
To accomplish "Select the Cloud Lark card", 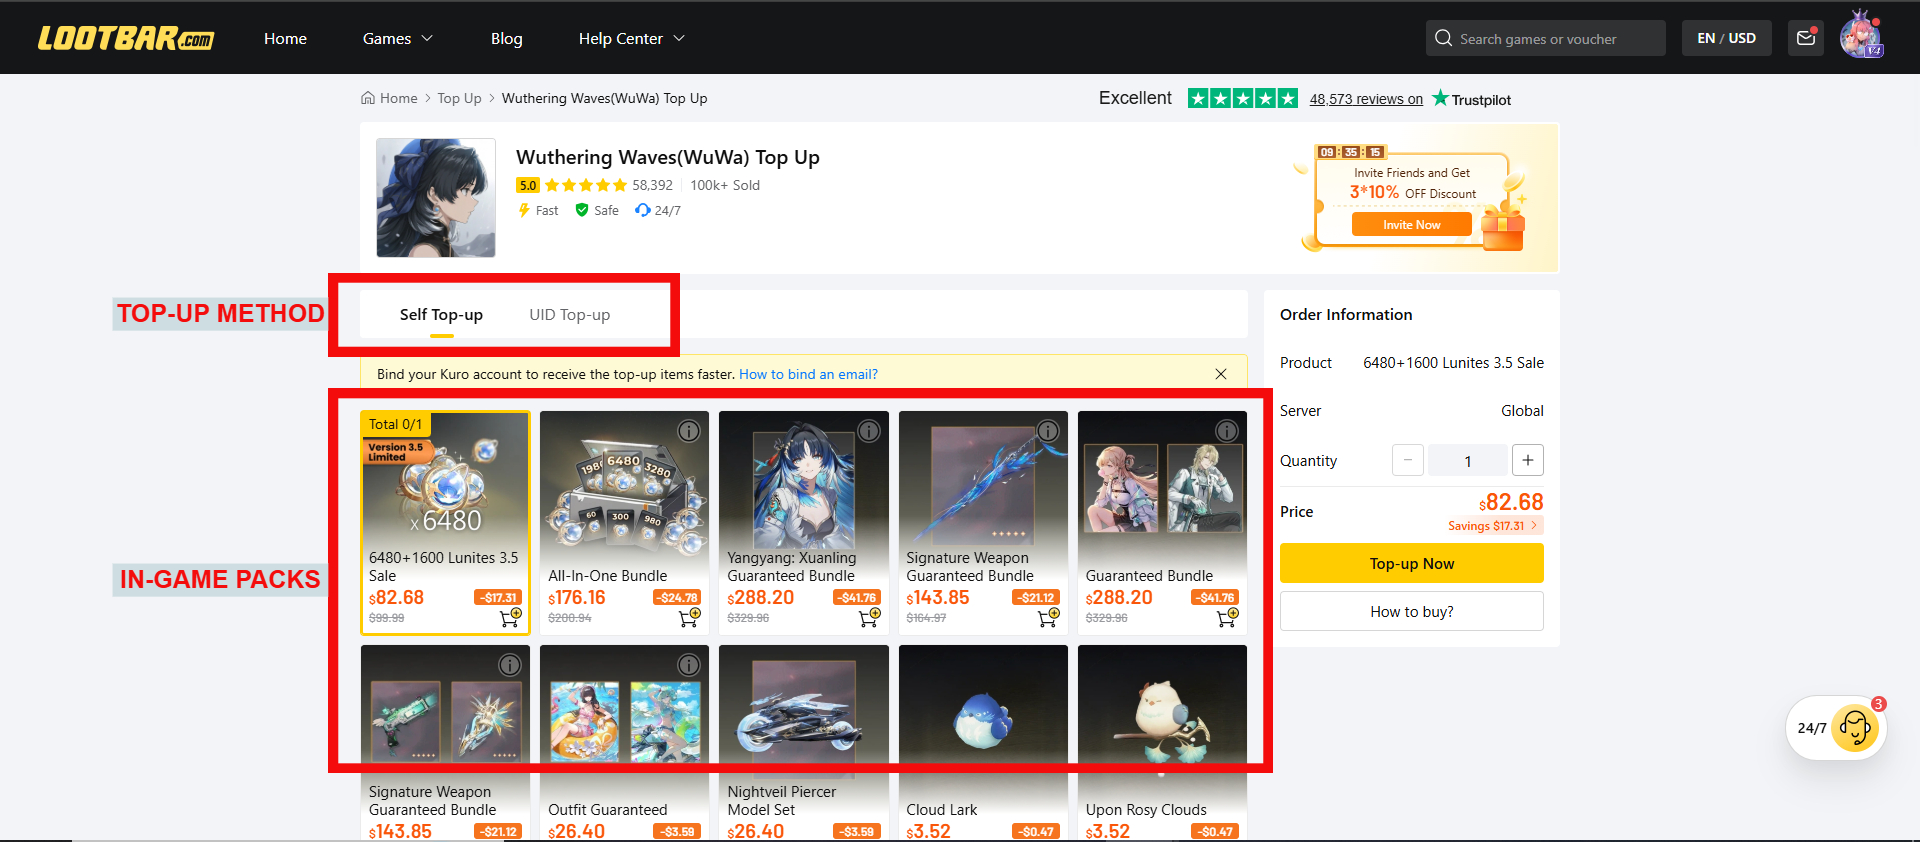I will 983,742.
